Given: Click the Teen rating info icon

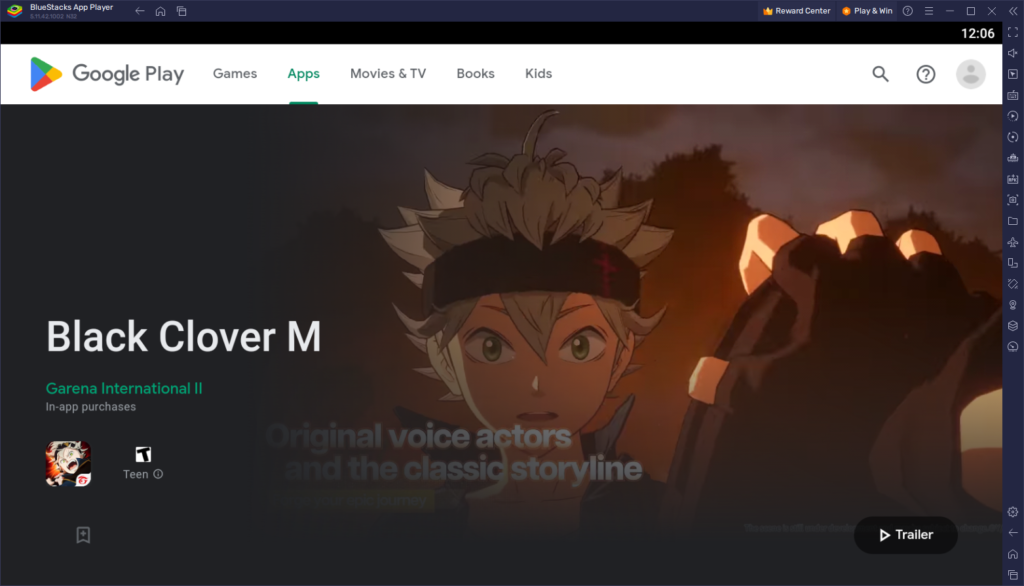Looking at the screenshot, I should pos(158,474).
